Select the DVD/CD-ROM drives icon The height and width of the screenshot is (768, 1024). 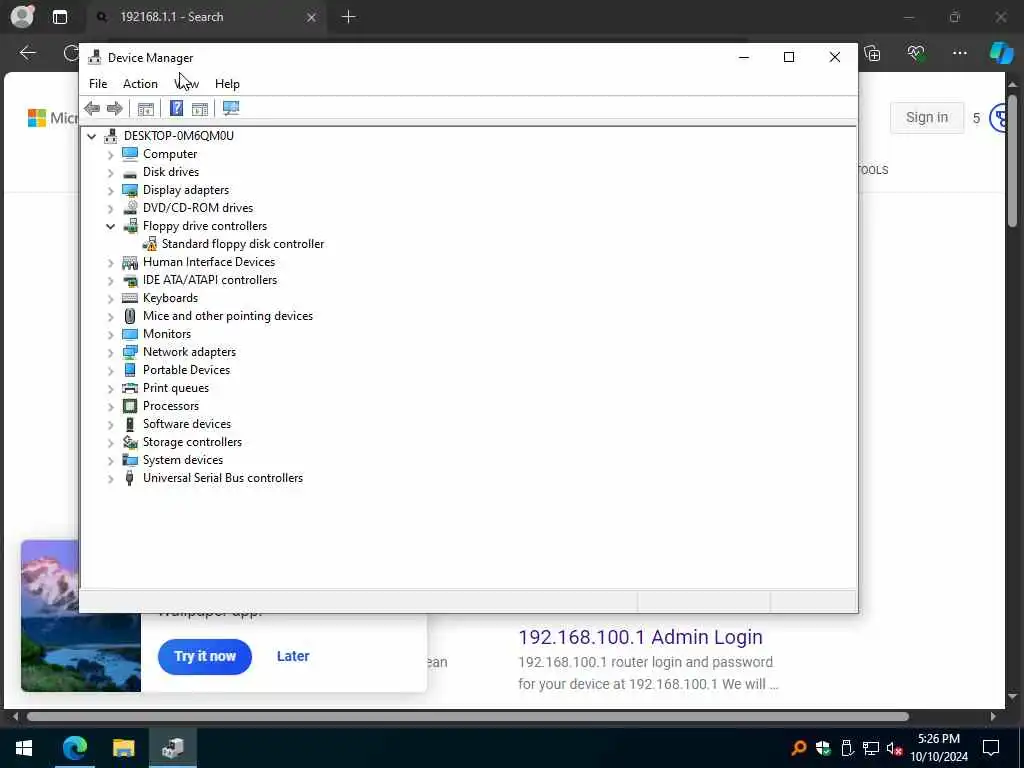(x=130, y=208)
